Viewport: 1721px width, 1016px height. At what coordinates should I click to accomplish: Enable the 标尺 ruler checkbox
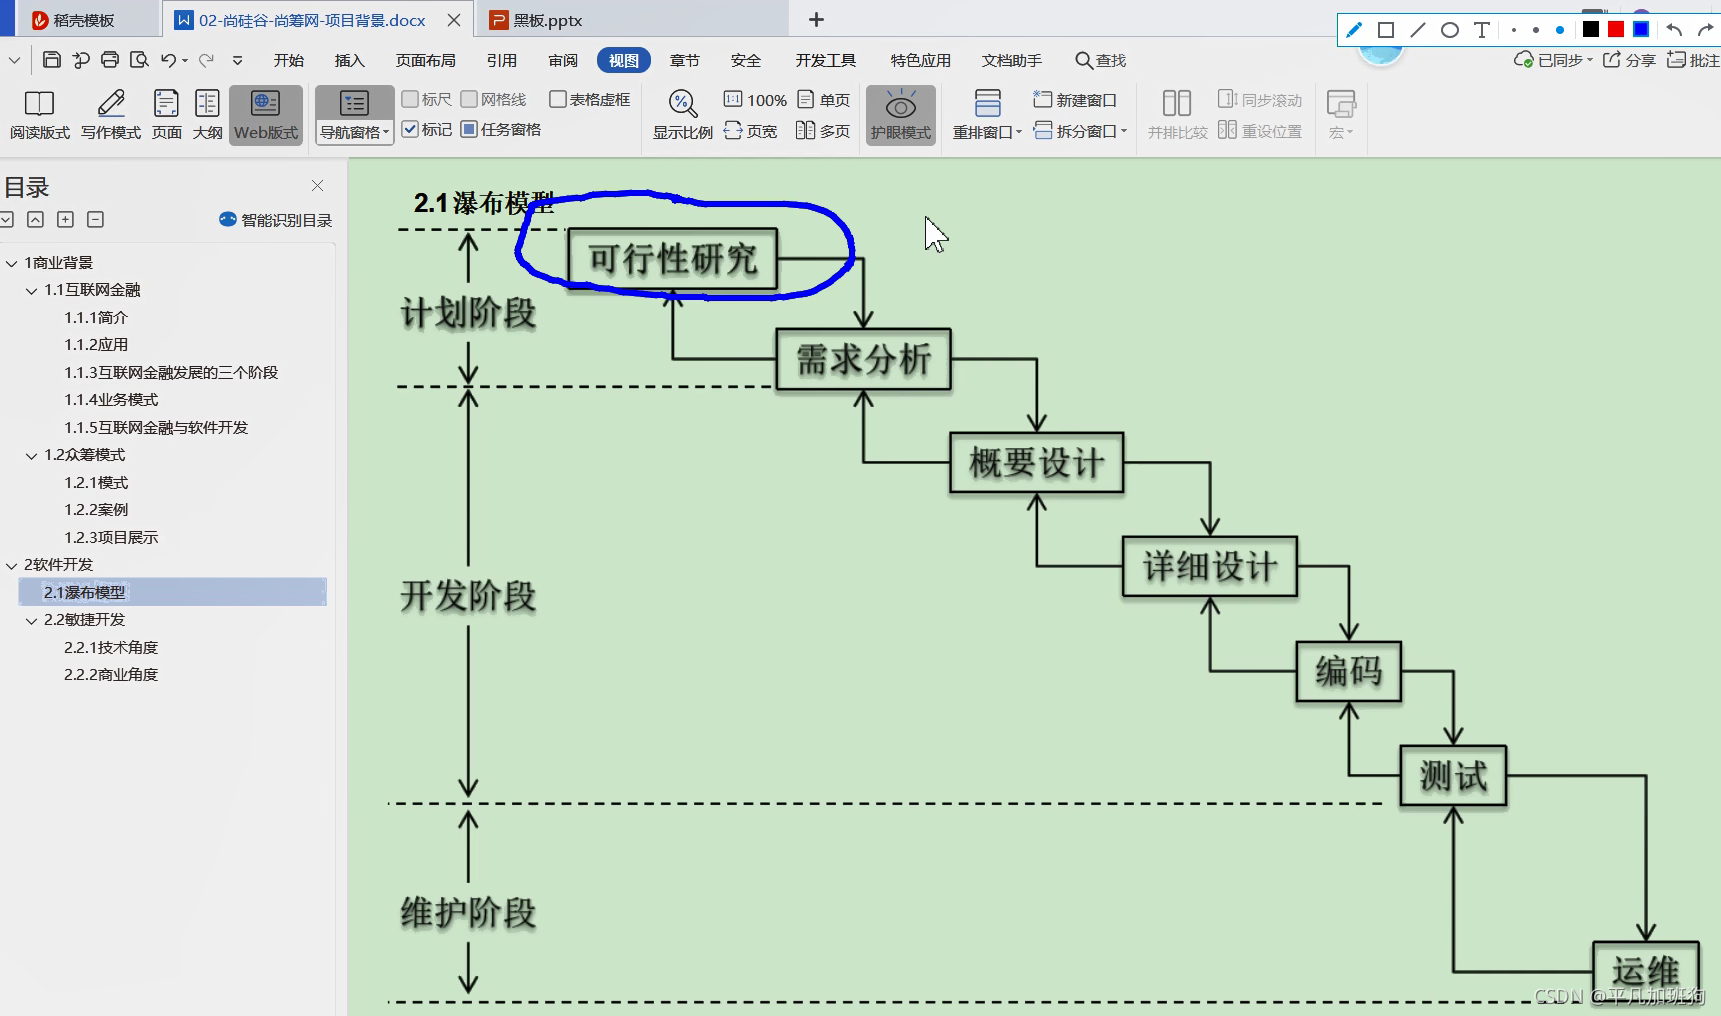(410, 99)
